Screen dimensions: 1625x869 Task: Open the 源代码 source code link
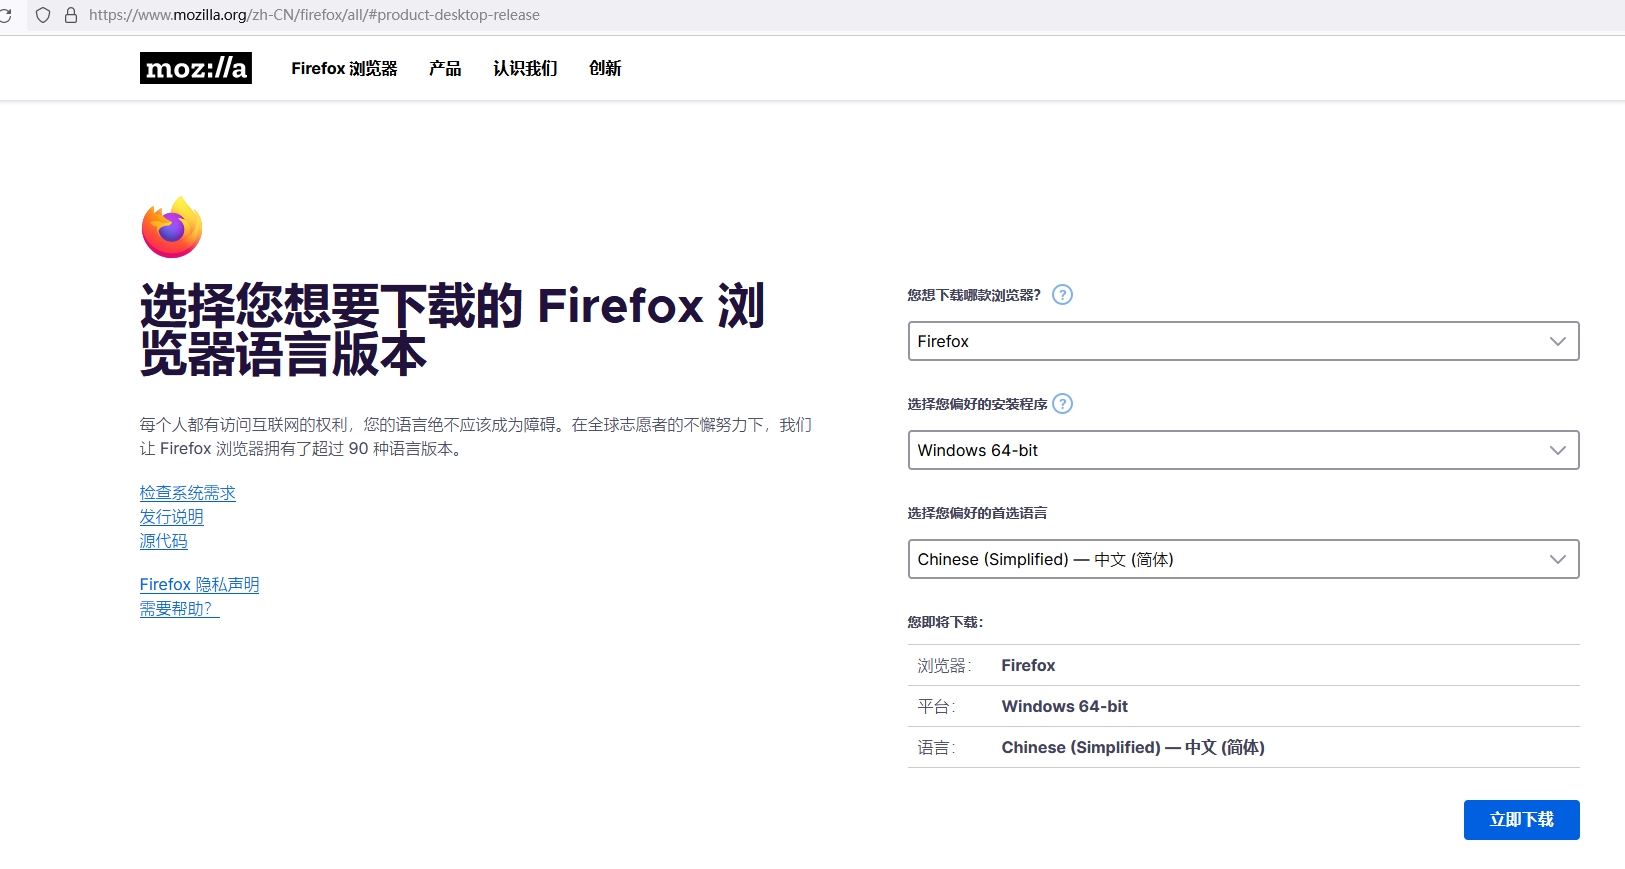(x=164, y=541)
